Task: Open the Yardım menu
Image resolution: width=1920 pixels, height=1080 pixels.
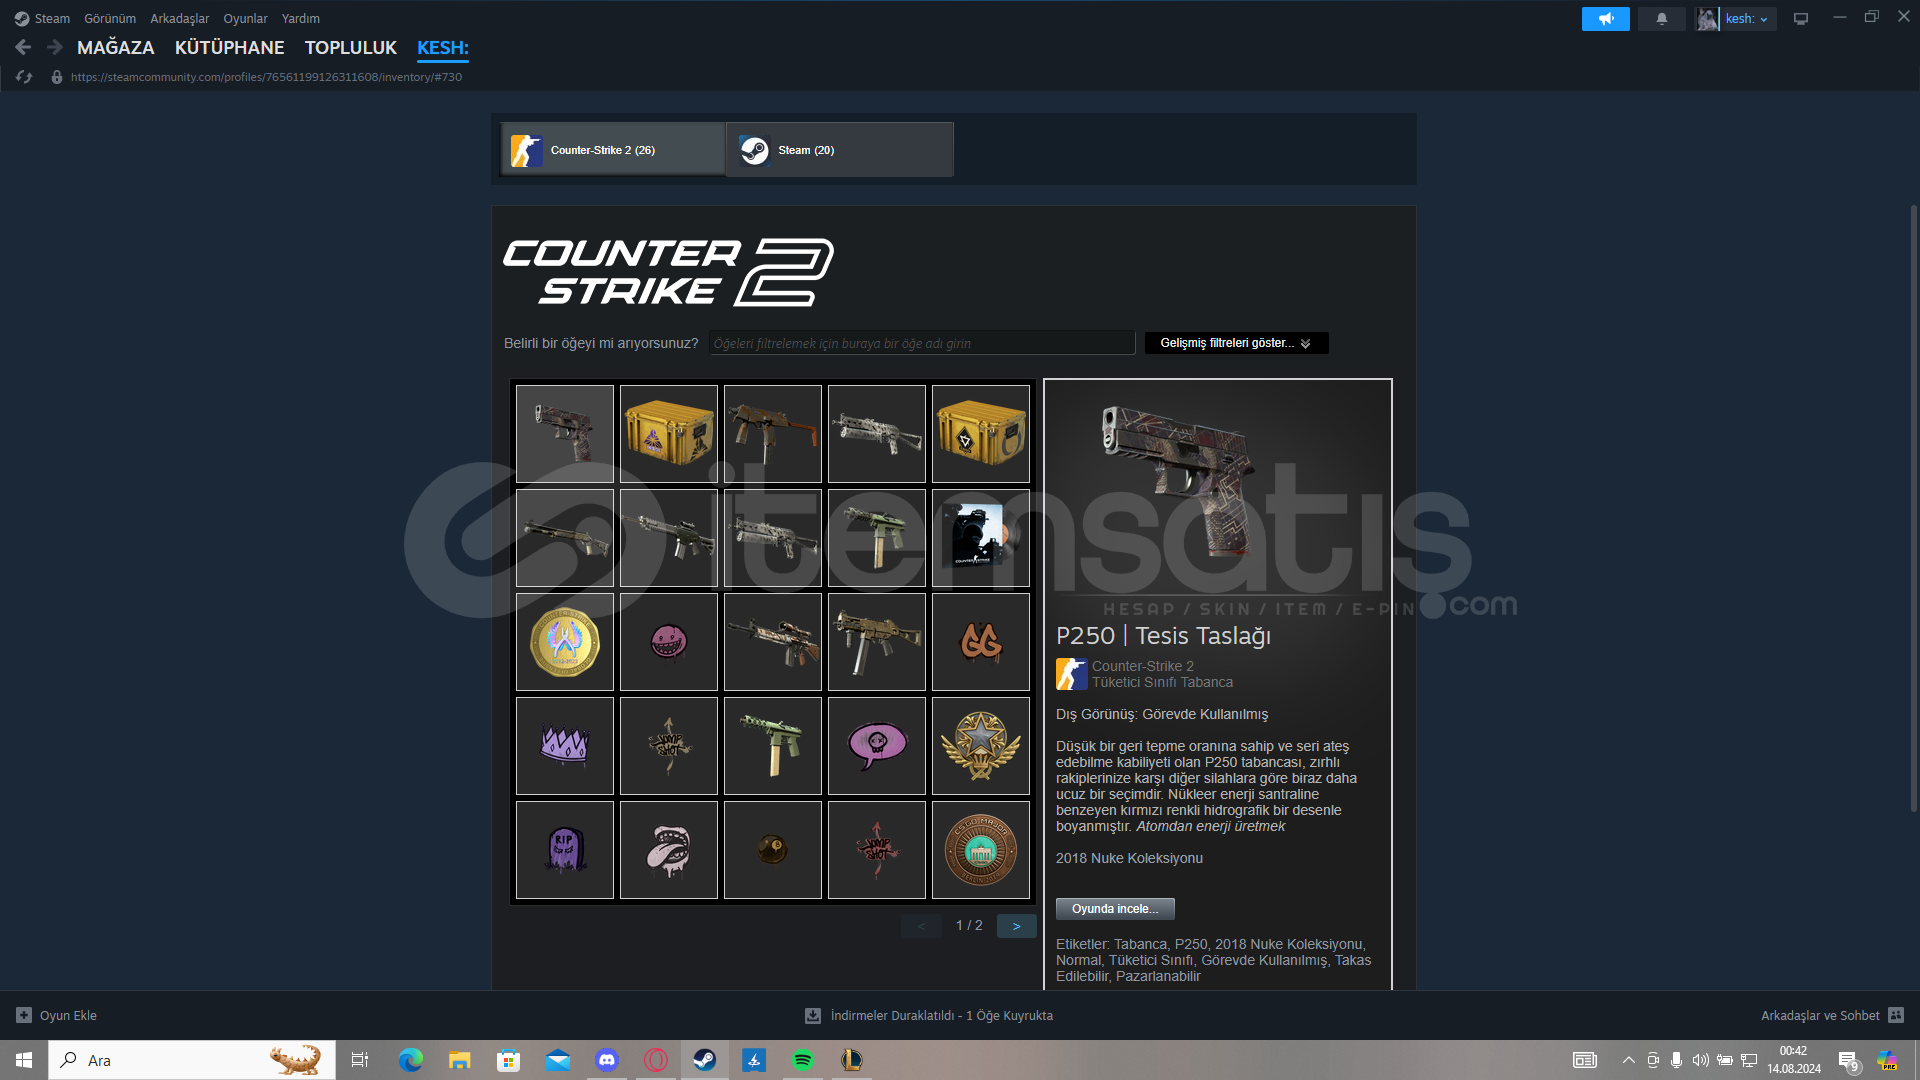Action: (x=301, y=18)
